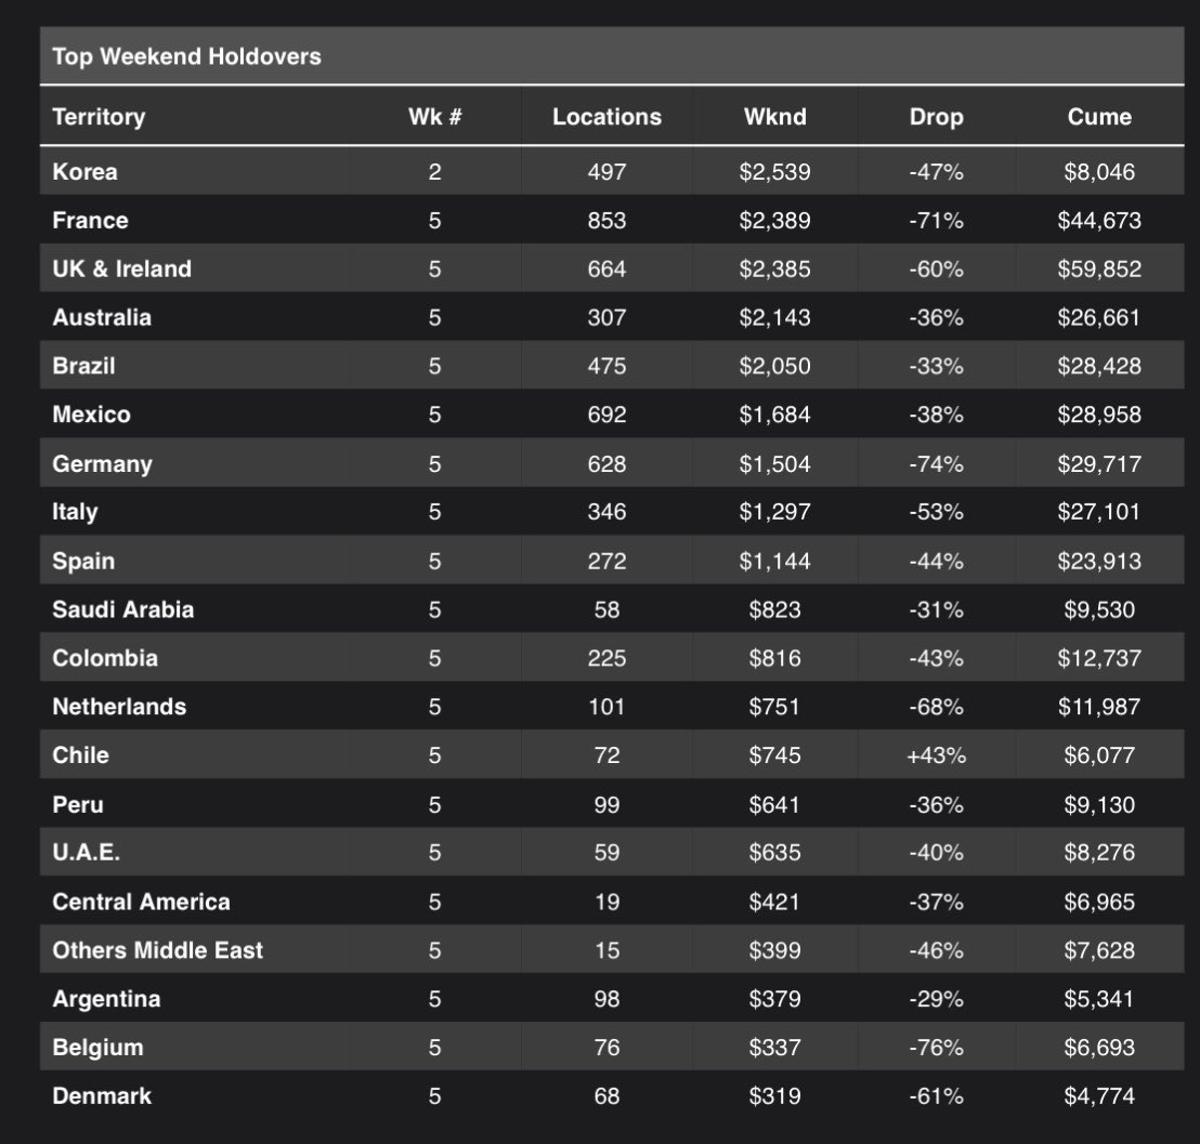Select the Korea territory row
Image resolution: width=1200 pixels, height=1144 pixels.
point(612,171)
